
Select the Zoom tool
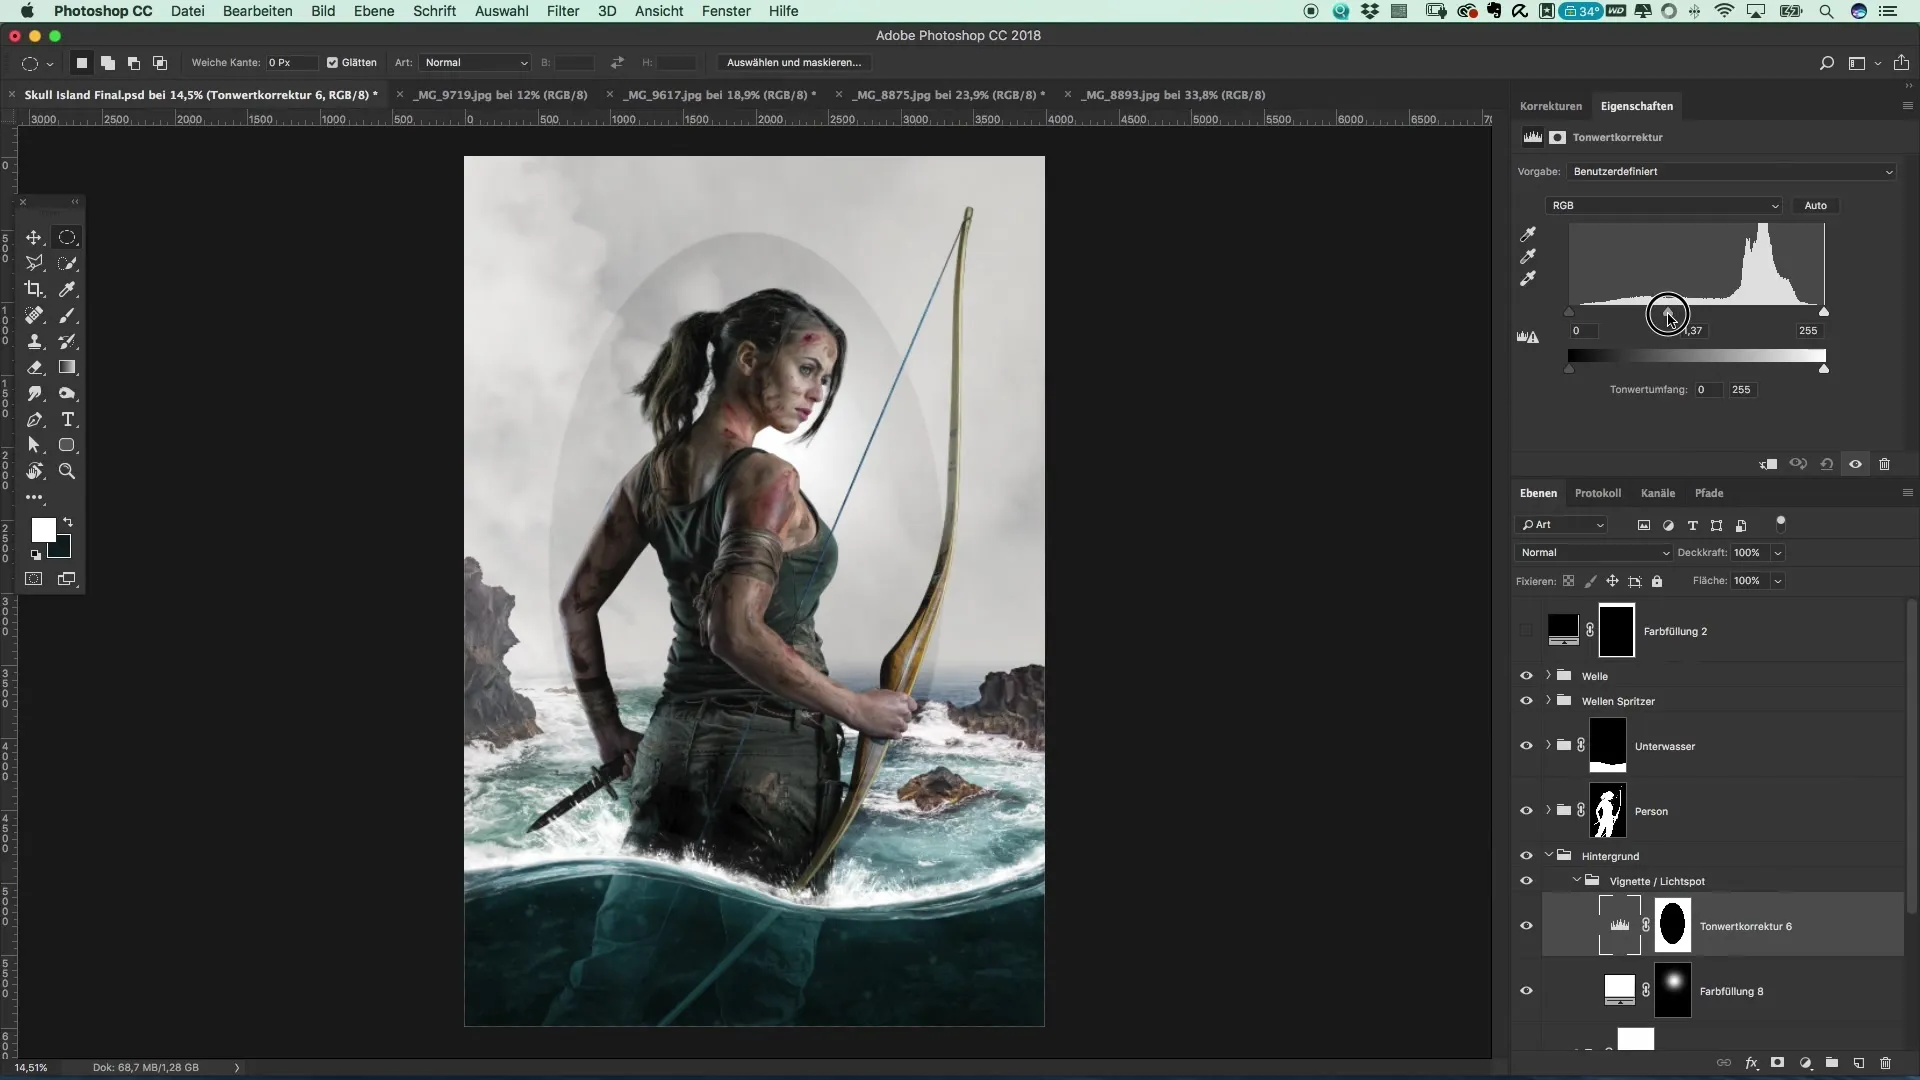(x=67, y=471)
